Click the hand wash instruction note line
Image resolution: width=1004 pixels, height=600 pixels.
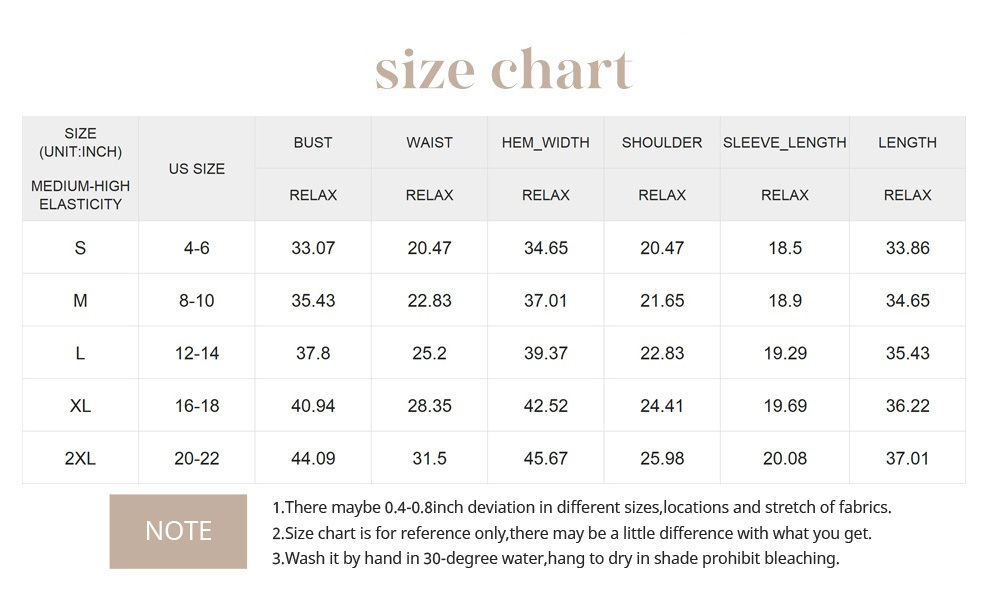[555, 558]
